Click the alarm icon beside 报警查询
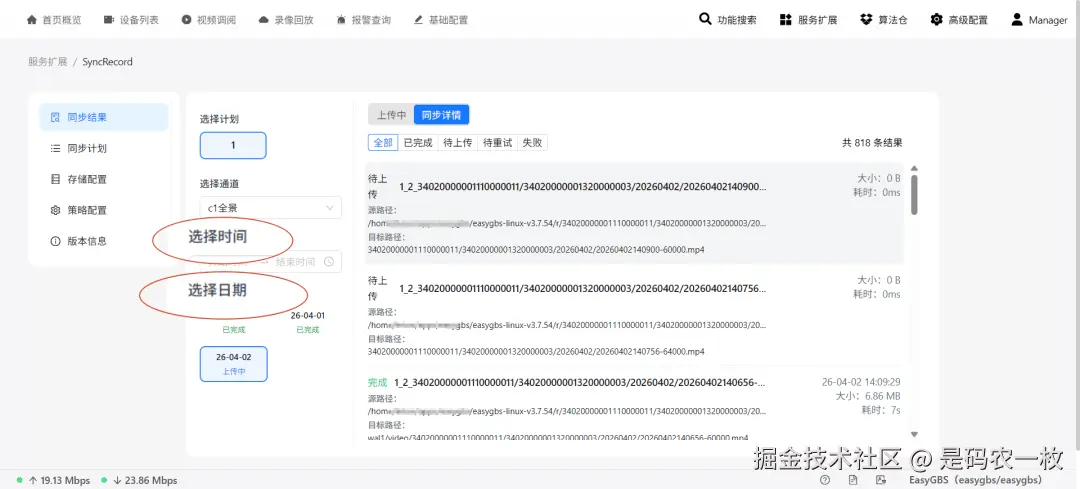This screenshot has height=489, width=1080. coord(342,20)
